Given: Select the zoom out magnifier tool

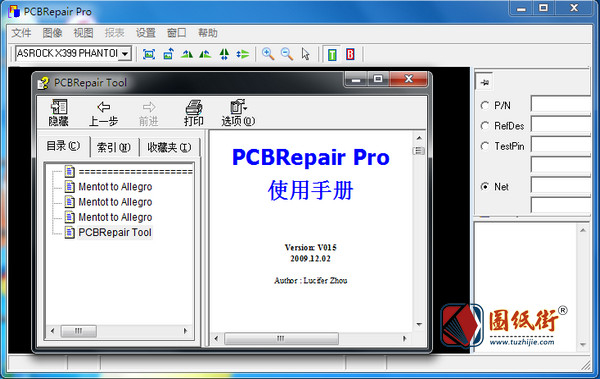Looking at the screenshot, I should point(287,54).
